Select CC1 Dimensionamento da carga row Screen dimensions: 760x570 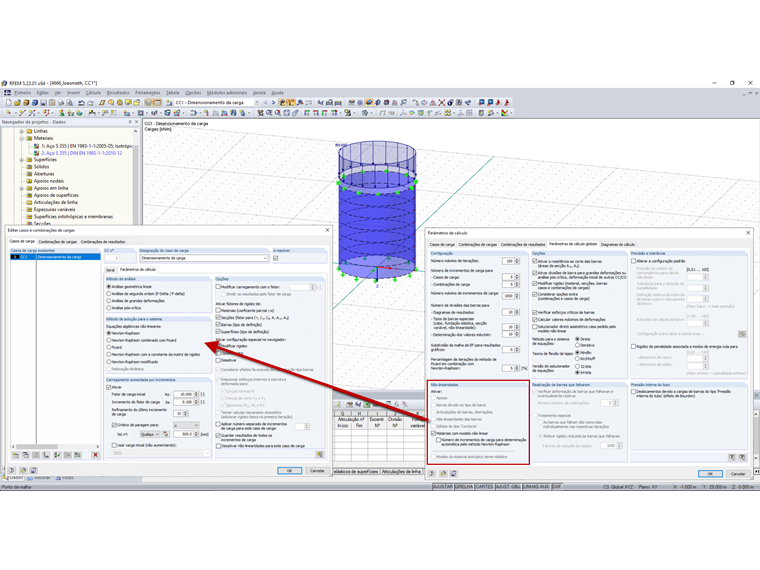[55, 257]
